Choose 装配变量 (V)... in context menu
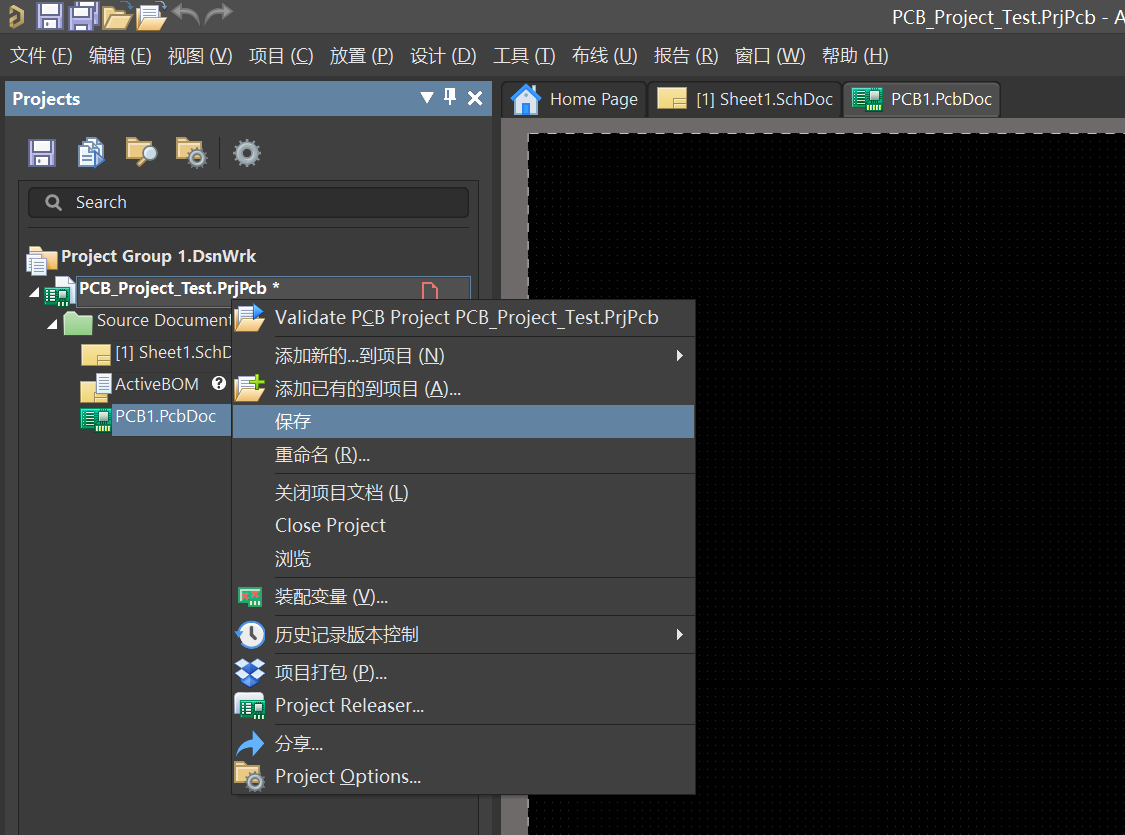The height and width of the screenshot is (835, 1125). click(463, 597)
